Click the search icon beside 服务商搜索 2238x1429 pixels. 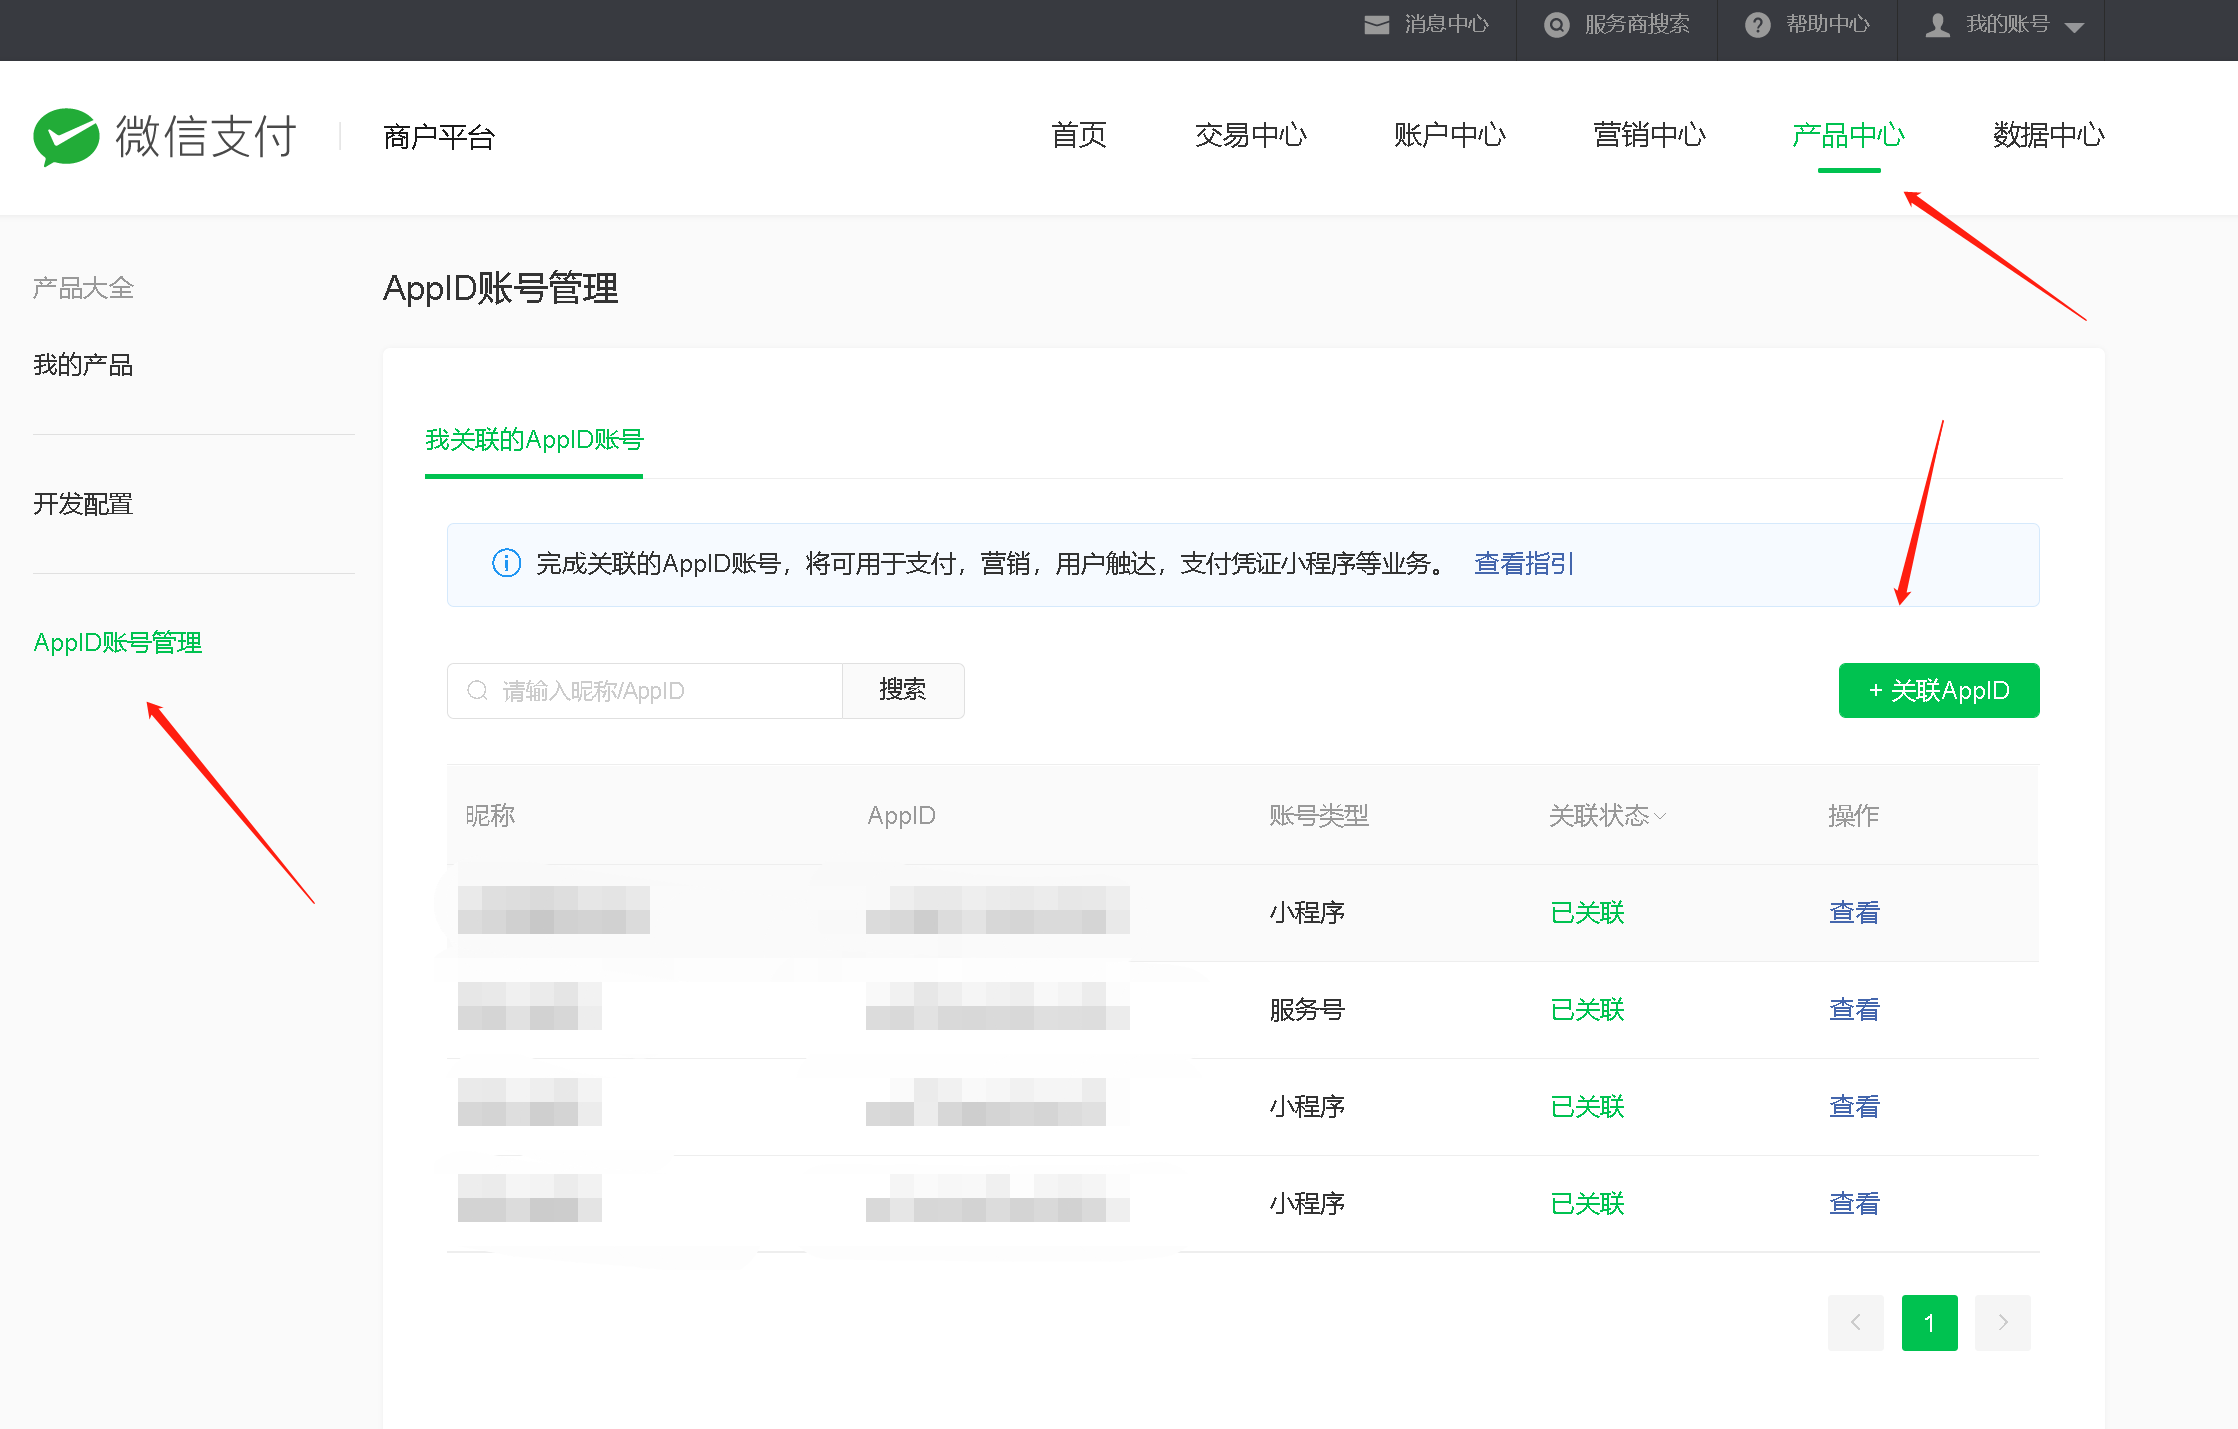1556,25
